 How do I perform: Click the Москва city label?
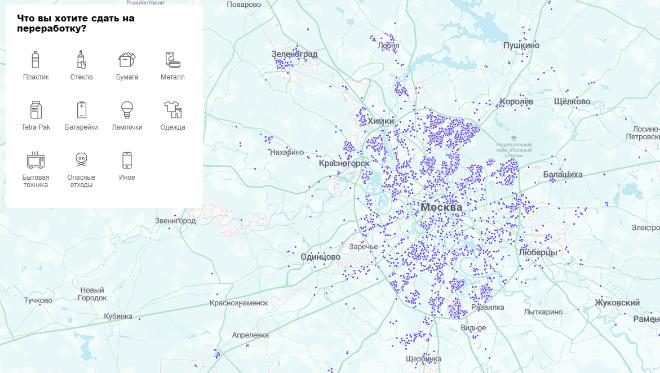point(441,207)
